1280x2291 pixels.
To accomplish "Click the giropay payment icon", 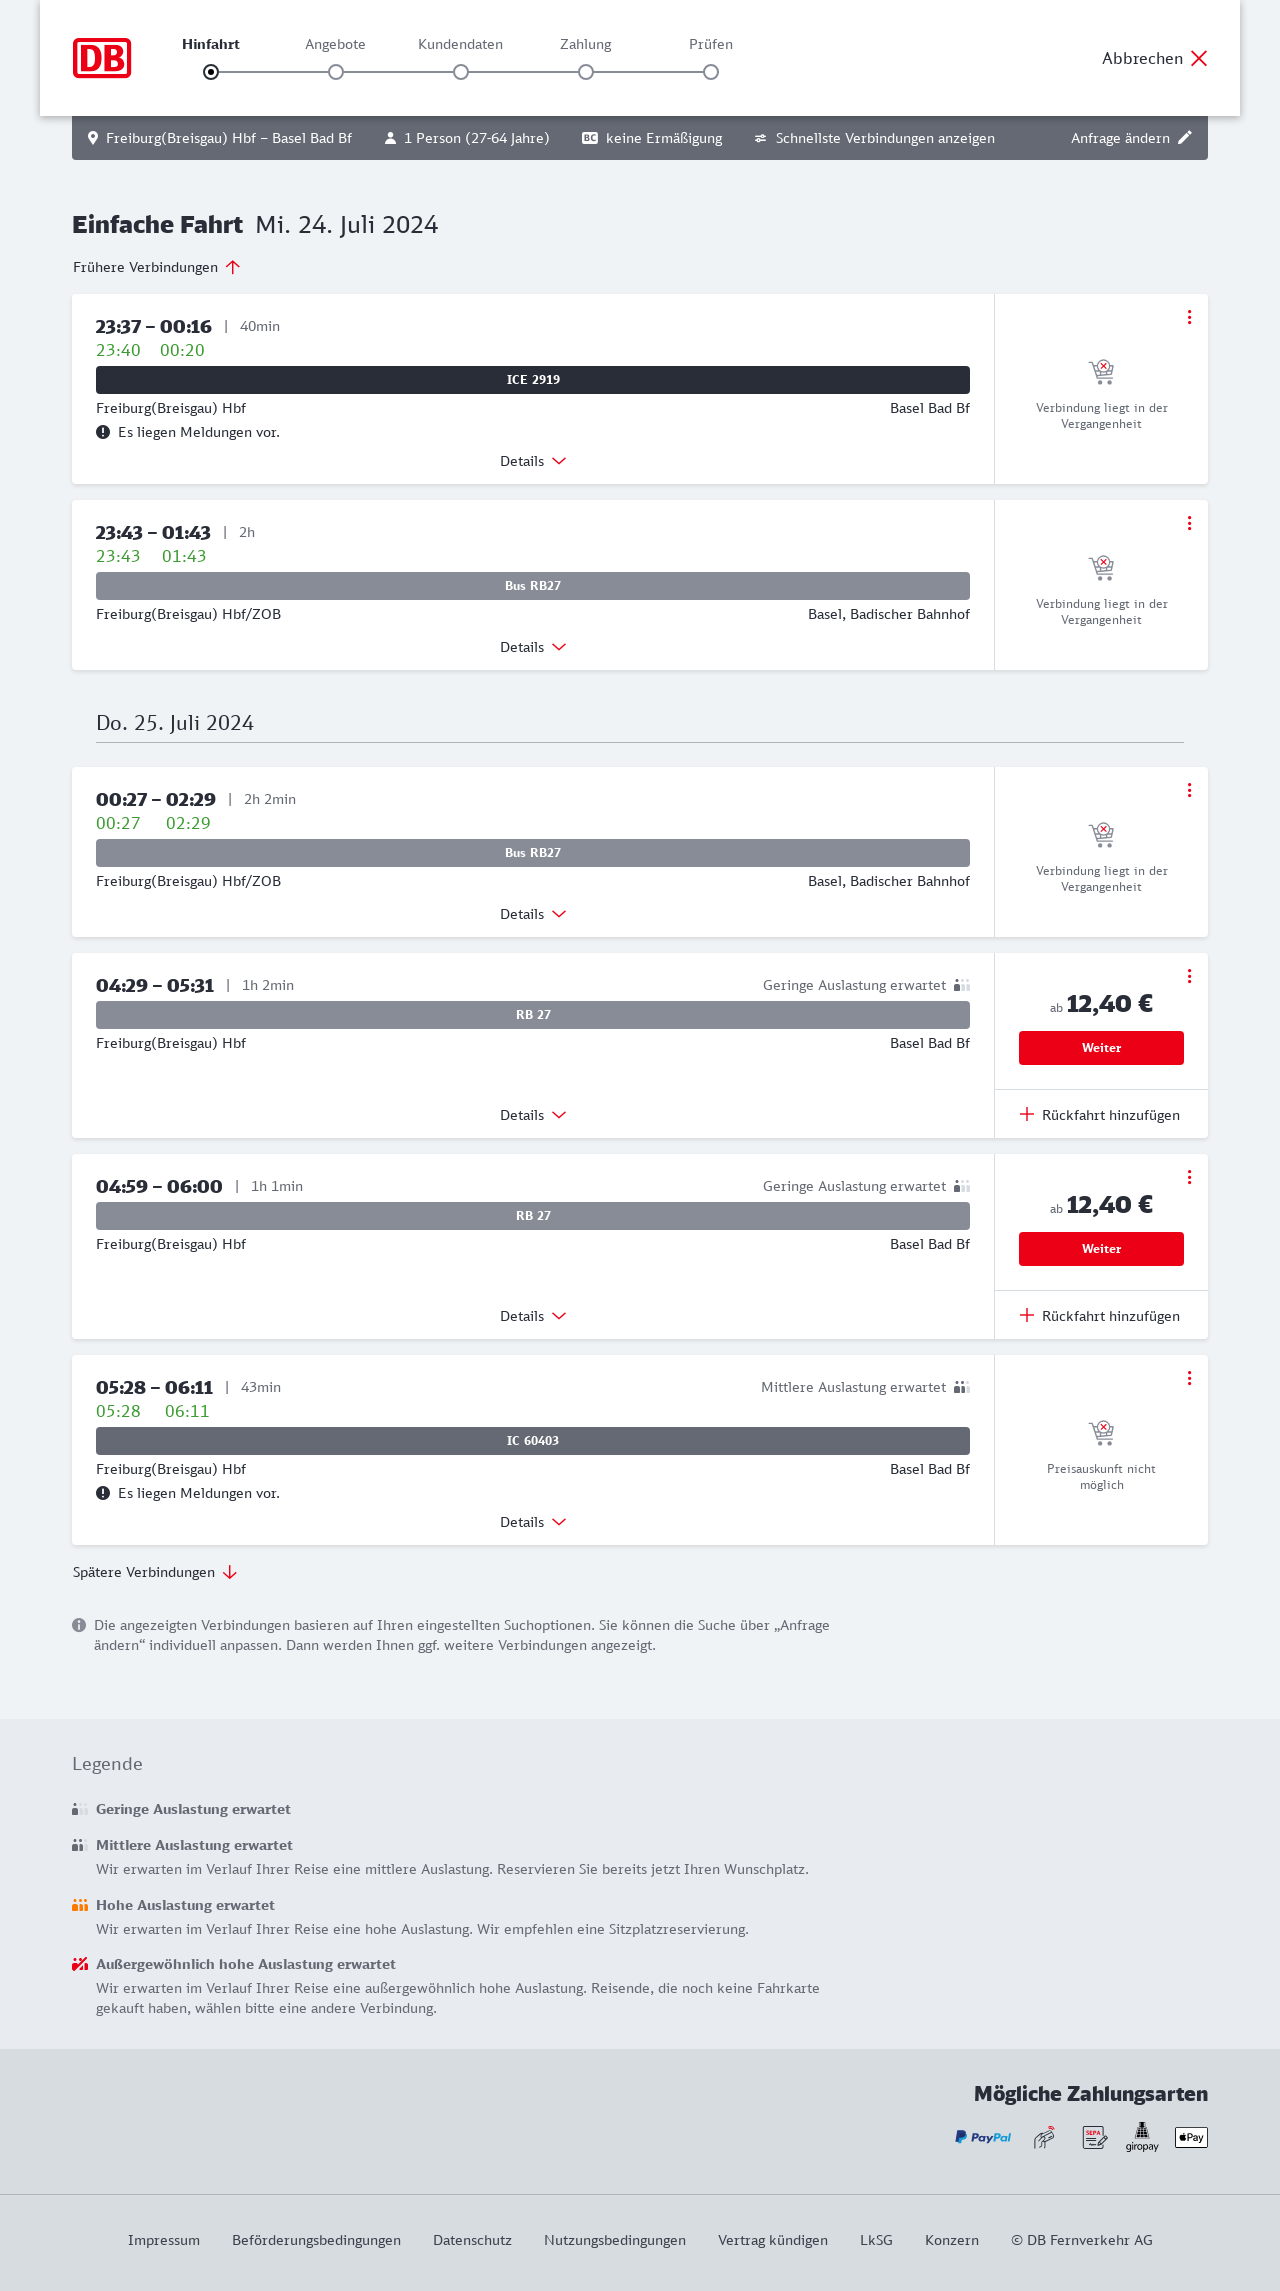I will pos(1142,2137).
